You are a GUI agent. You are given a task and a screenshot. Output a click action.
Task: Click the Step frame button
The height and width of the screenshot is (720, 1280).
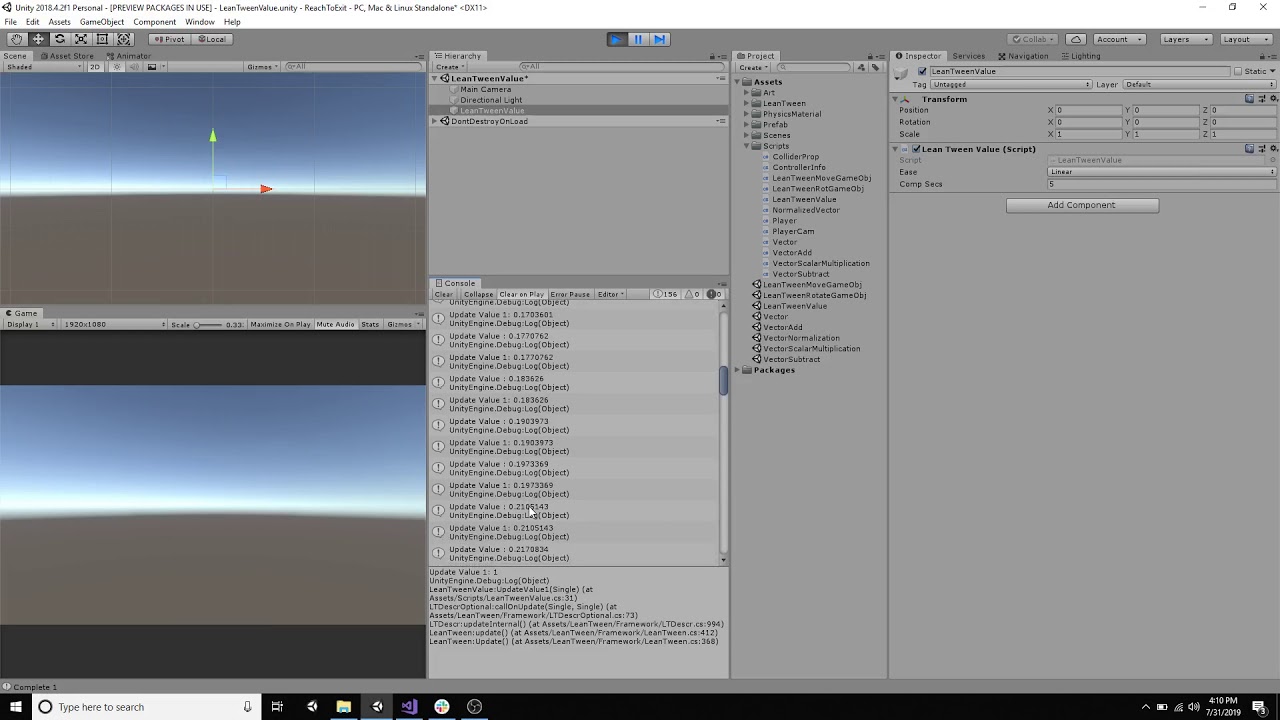coord(659,39)
